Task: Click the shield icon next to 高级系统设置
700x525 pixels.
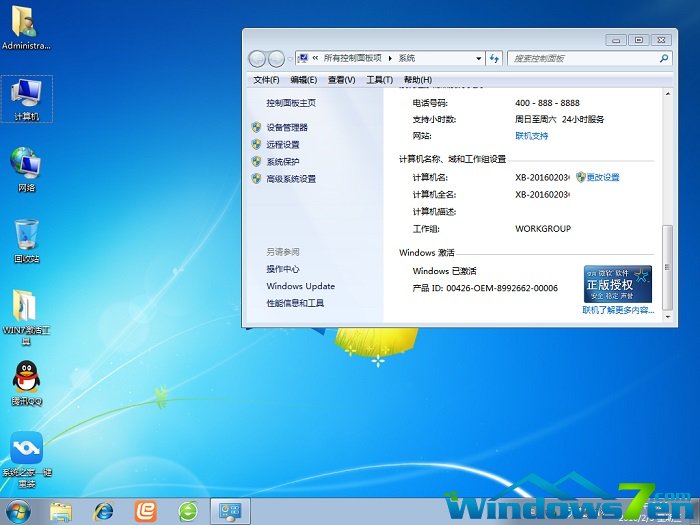Action: (x=256, y=179)
